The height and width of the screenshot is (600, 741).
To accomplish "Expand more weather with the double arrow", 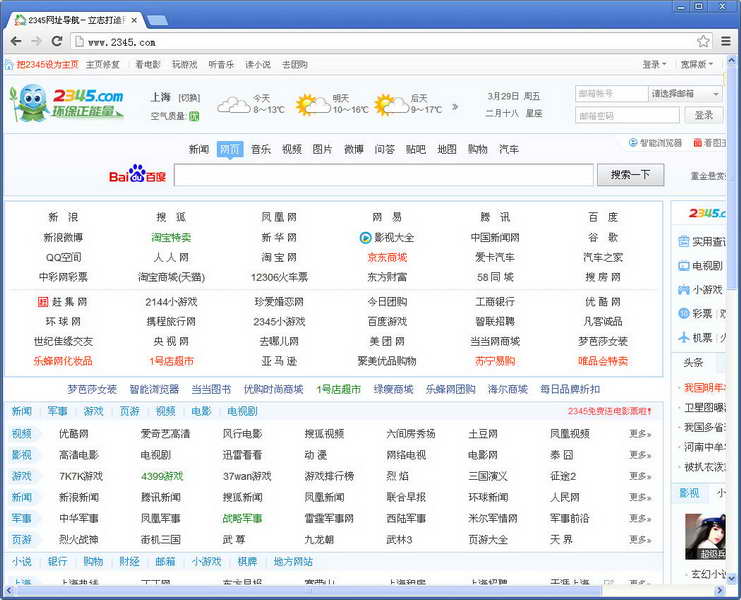I will tap(455, 107).
